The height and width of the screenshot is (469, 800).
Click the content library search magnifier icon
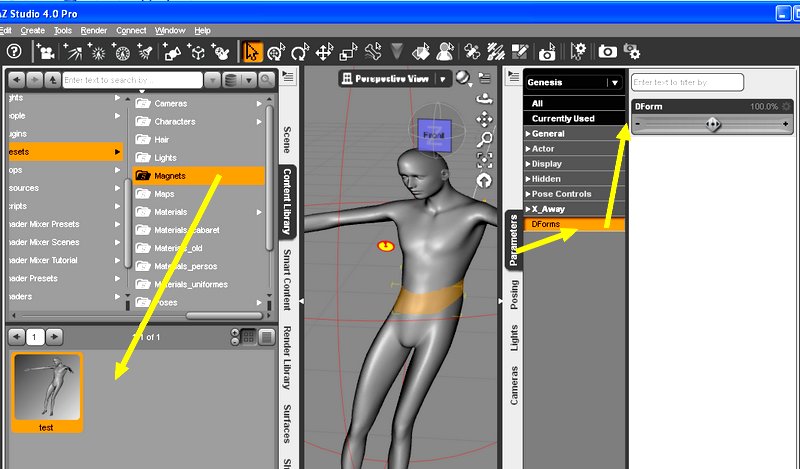(266, 80)
